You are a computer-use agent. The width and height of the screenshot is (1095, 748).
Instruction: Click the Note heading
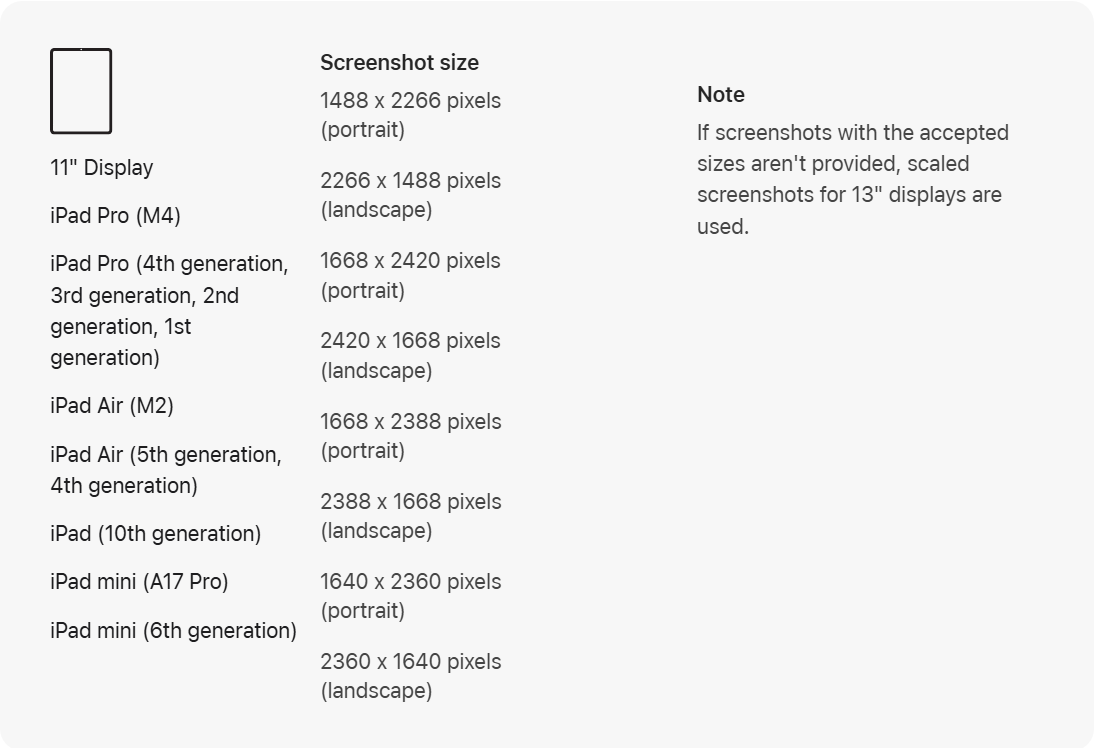[x=721, y=95]
